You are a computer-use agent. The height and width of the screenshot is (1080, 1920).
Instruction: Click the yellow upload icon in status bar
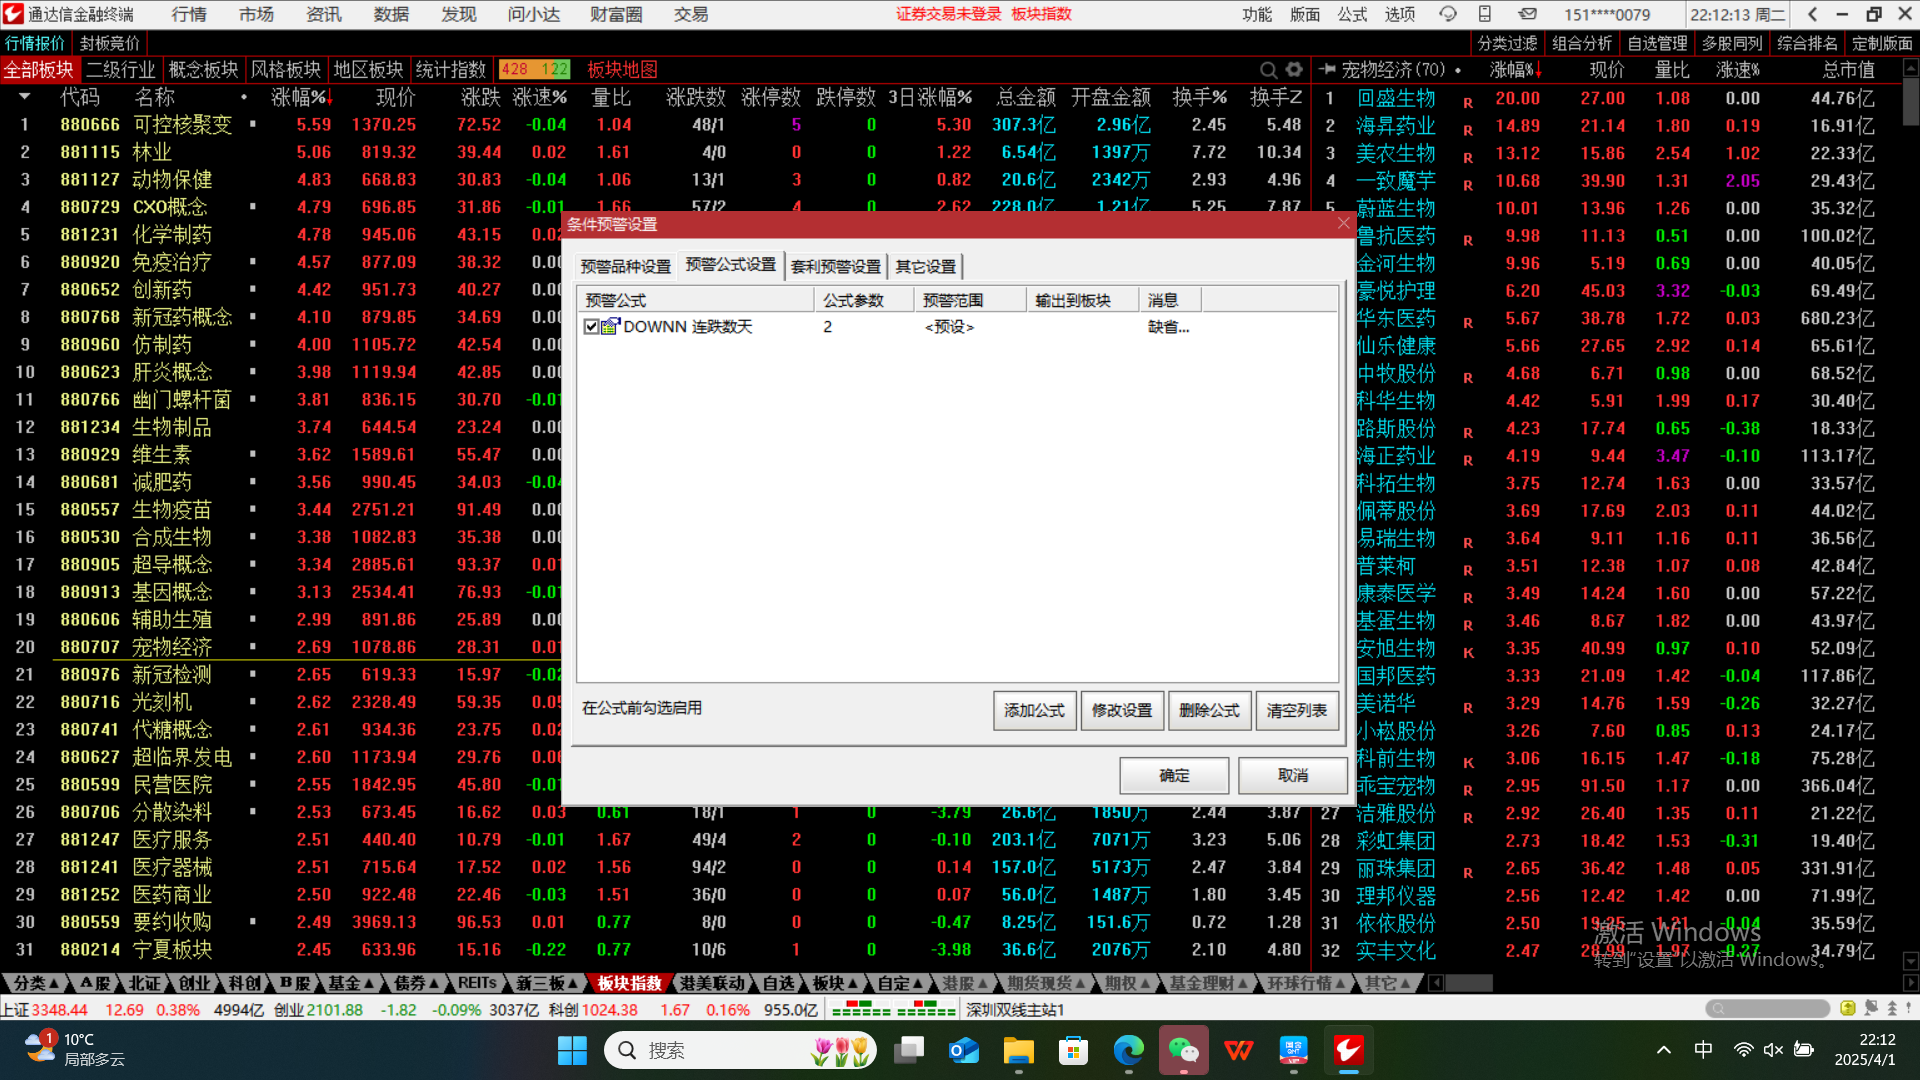[x=1847, y=1008]
